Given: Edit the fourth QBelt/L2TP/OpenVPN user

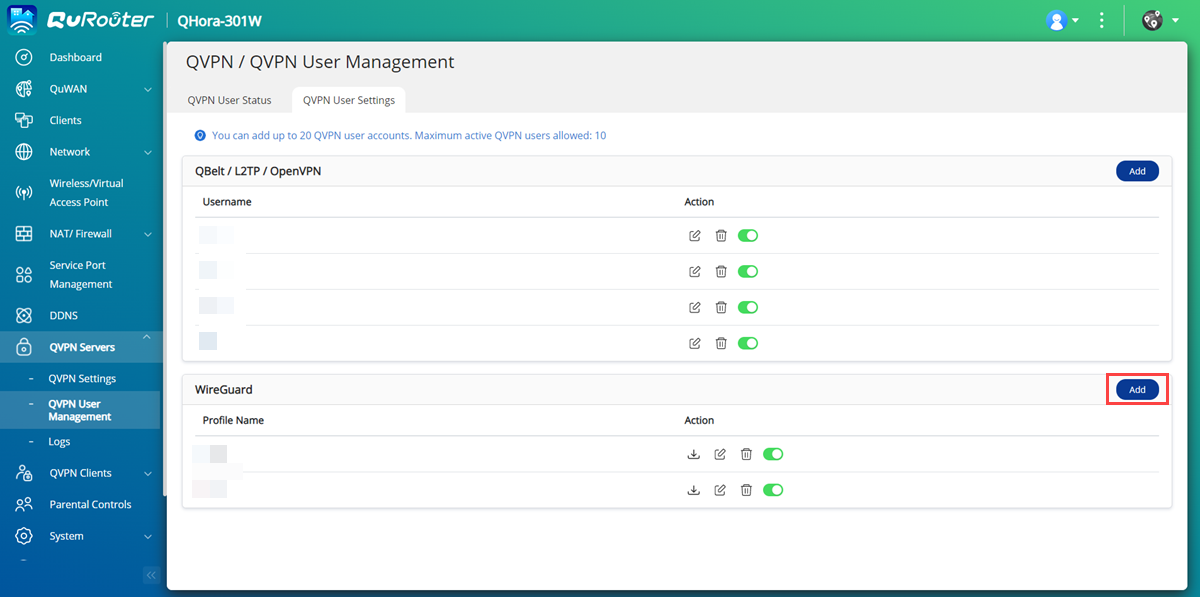Looking at the screenshot, I should pos(695,344).
